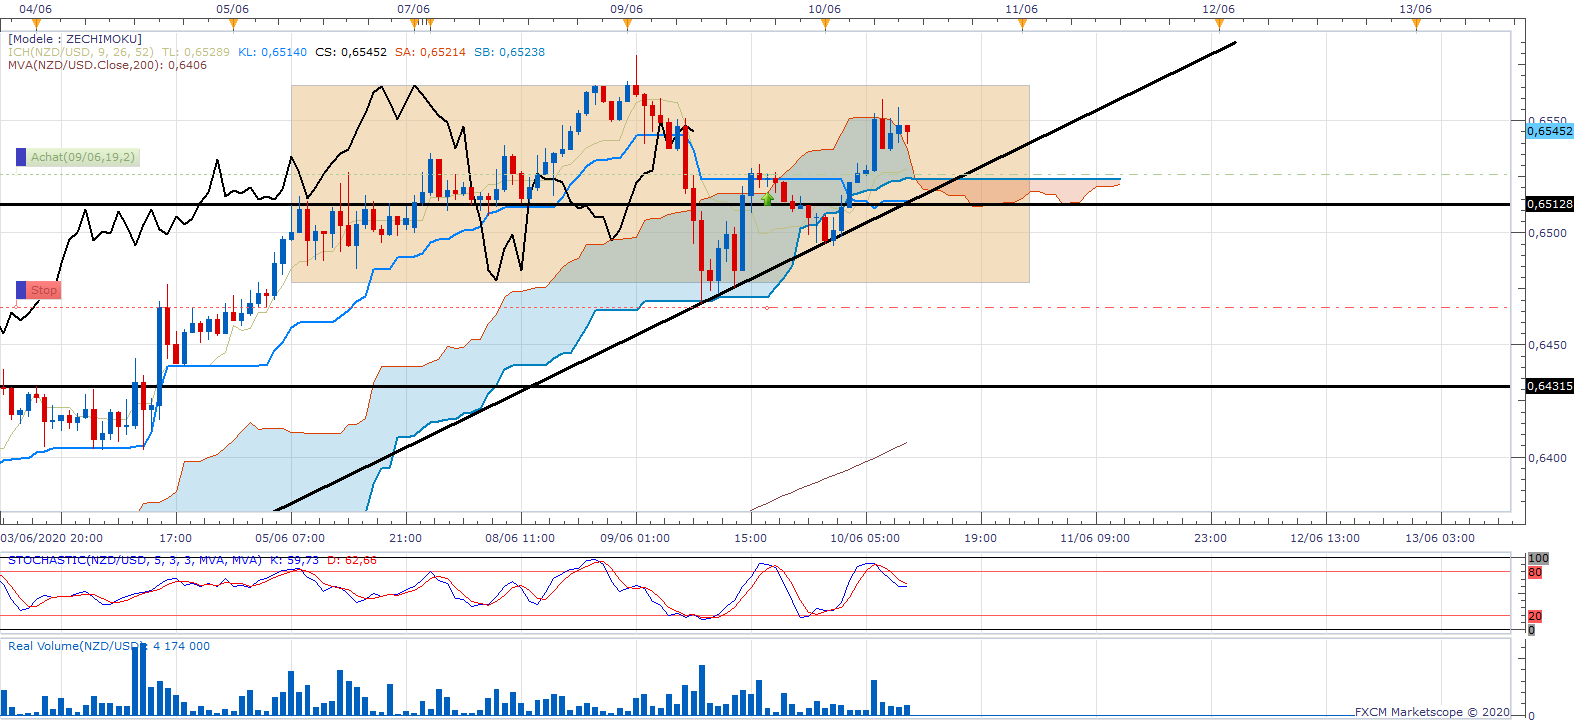Click the orange marker under the 05/06 date
Screen dimensions: 1583x720
coord(233,24)
